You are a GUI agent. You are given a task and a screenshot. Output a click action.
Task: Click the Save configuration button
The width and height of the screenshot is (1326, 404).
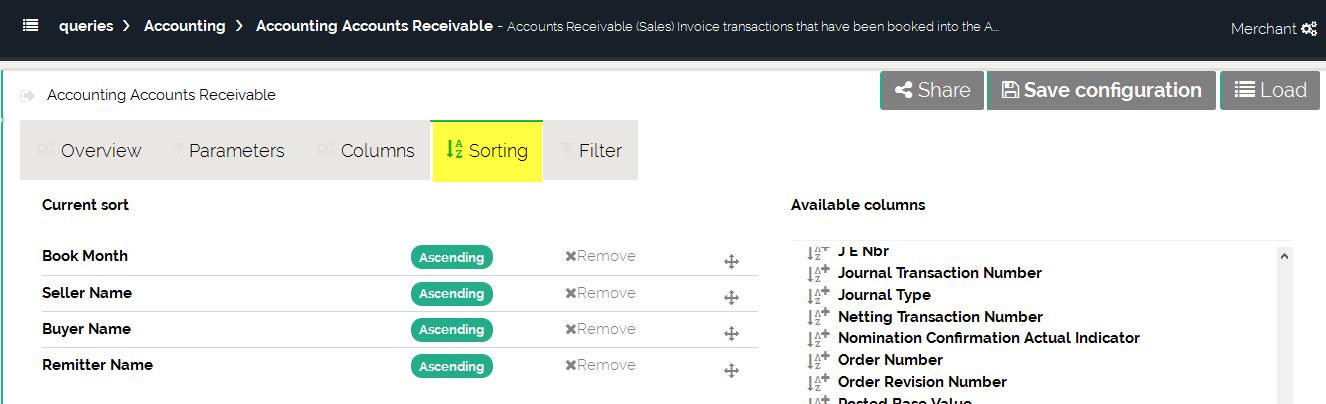coord(1101,91)
